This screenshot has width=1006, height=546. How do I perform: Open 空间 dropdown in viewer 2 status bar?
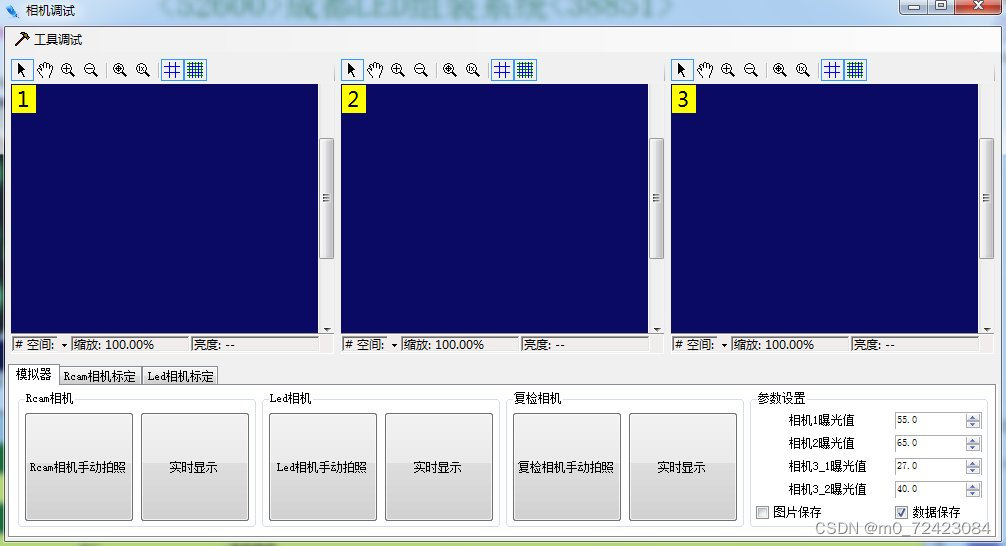(x=395, y=345)
